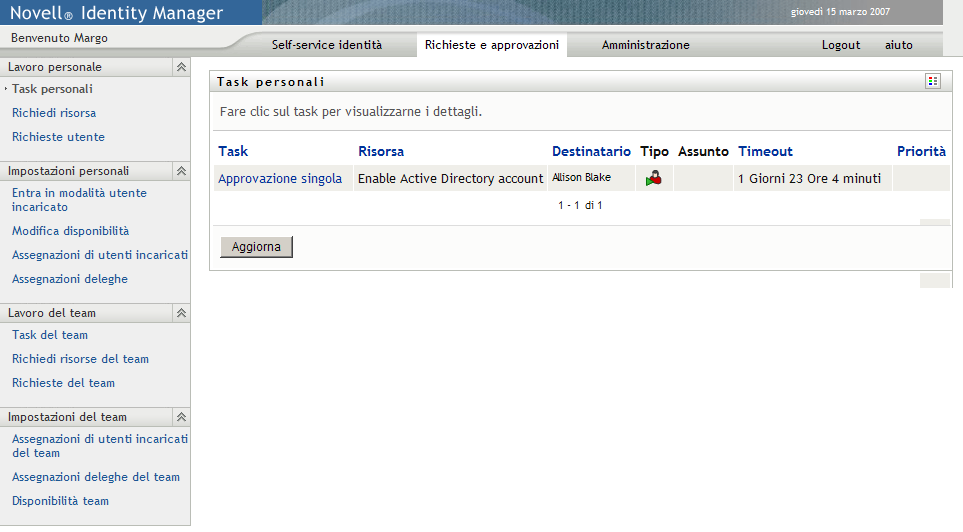Image resolution: width=963 pixels, height=532 pixels.
Task: Switch to the Self-service identità tab
Action: coord(327,45)
